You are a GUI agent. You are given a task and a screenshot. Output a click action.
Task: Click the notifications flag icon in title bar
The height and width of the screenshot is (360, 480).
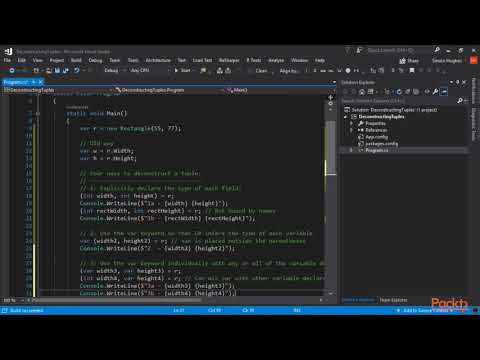pos(347,50)
